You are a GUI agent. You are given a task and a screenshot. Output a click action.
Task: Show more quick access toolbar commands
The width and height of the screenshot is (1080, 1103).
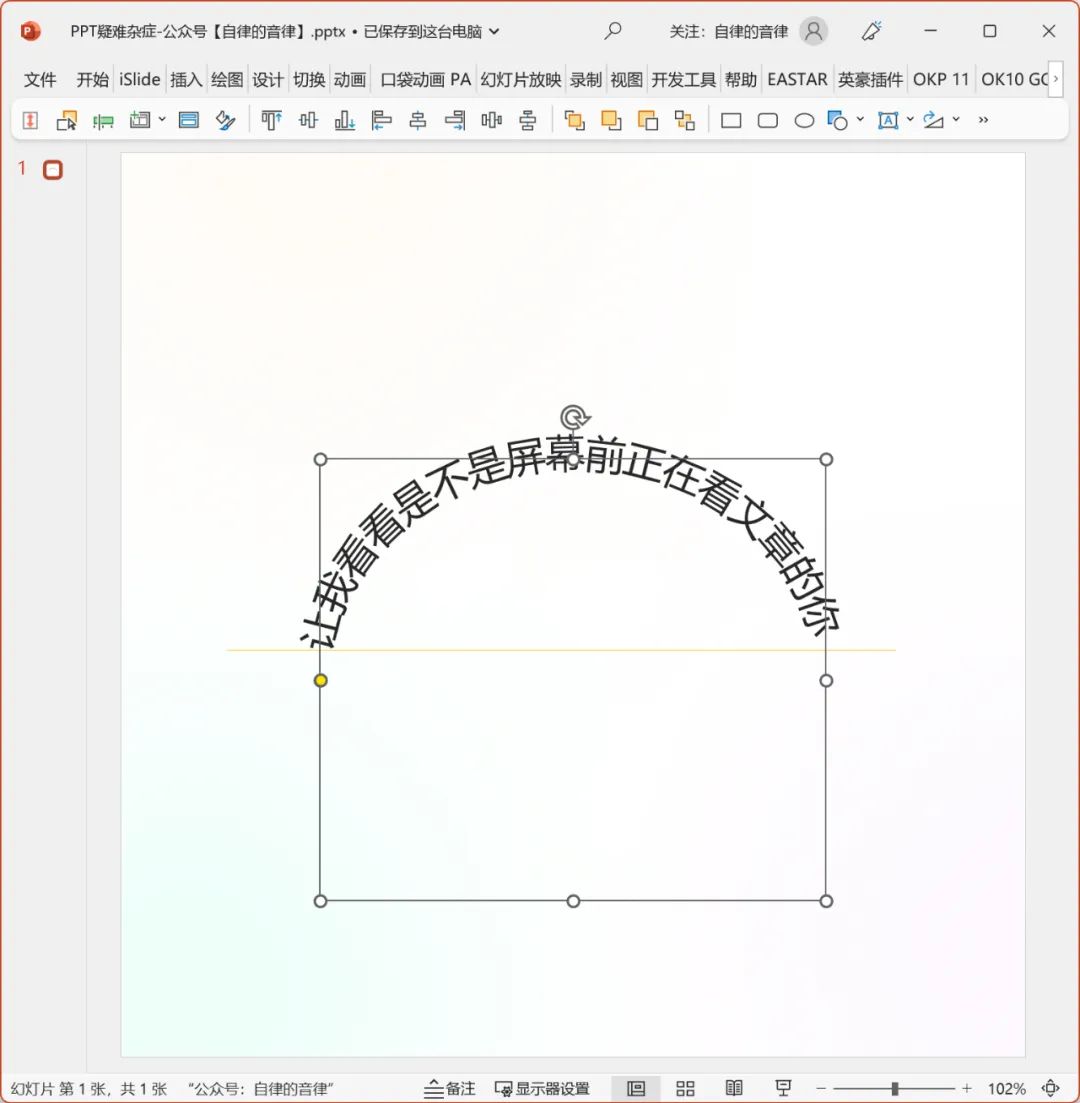point(984,120)
